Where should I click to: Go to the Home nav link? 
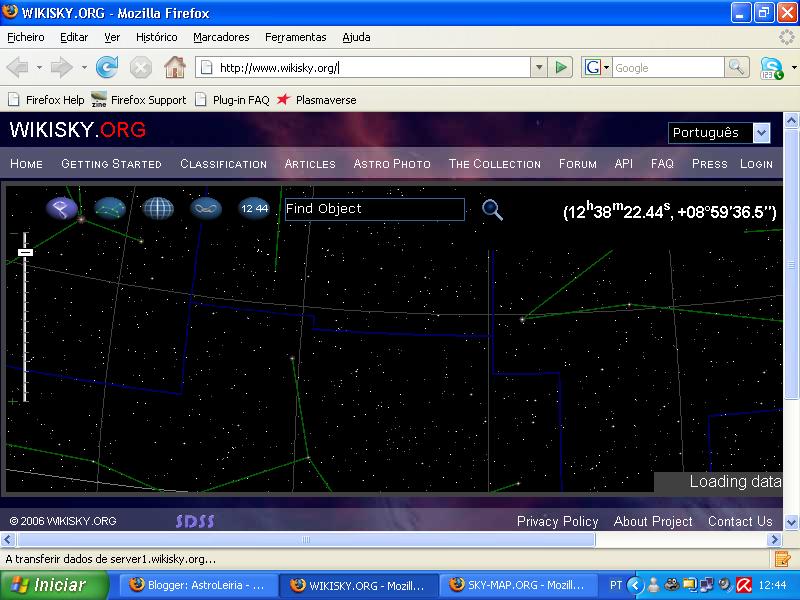tap(27, 164)
